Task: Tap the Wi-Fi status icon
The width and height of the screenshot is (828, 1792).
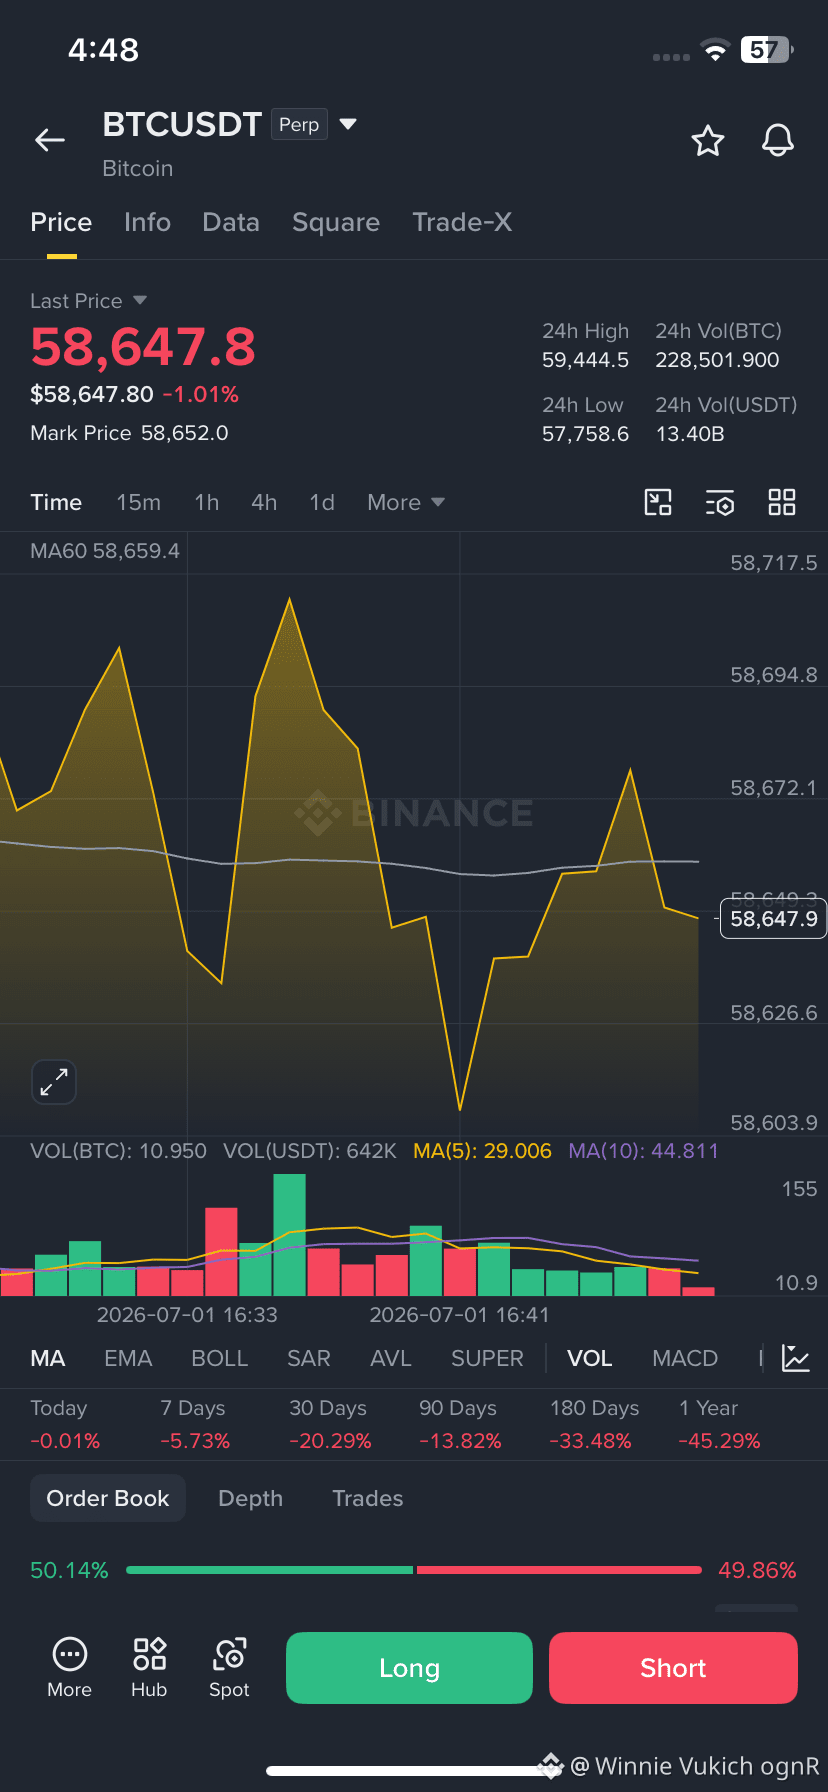Action: 715,50
